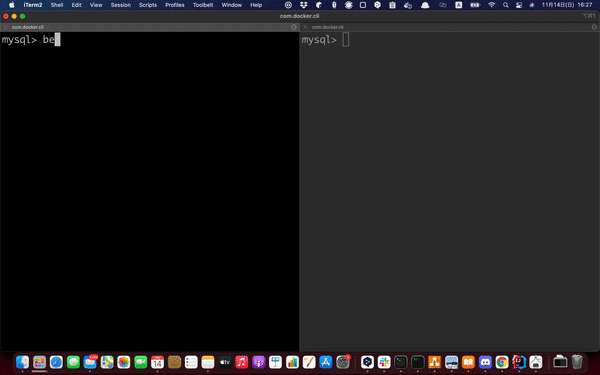Open Slack from the Dock
Screen dimensions: 600x375
(x=384, y=362)
